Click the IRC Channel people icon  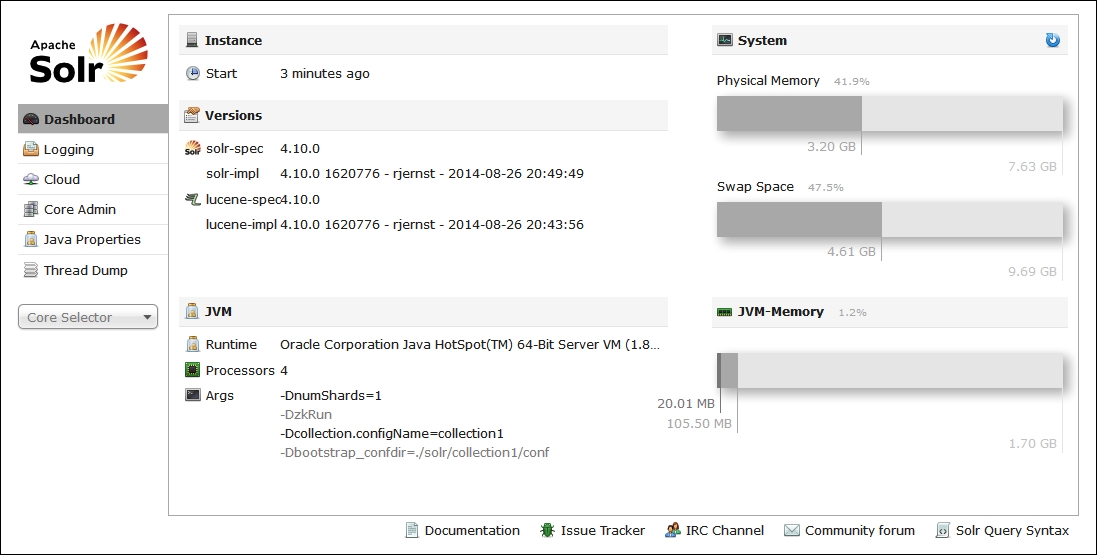672,531
